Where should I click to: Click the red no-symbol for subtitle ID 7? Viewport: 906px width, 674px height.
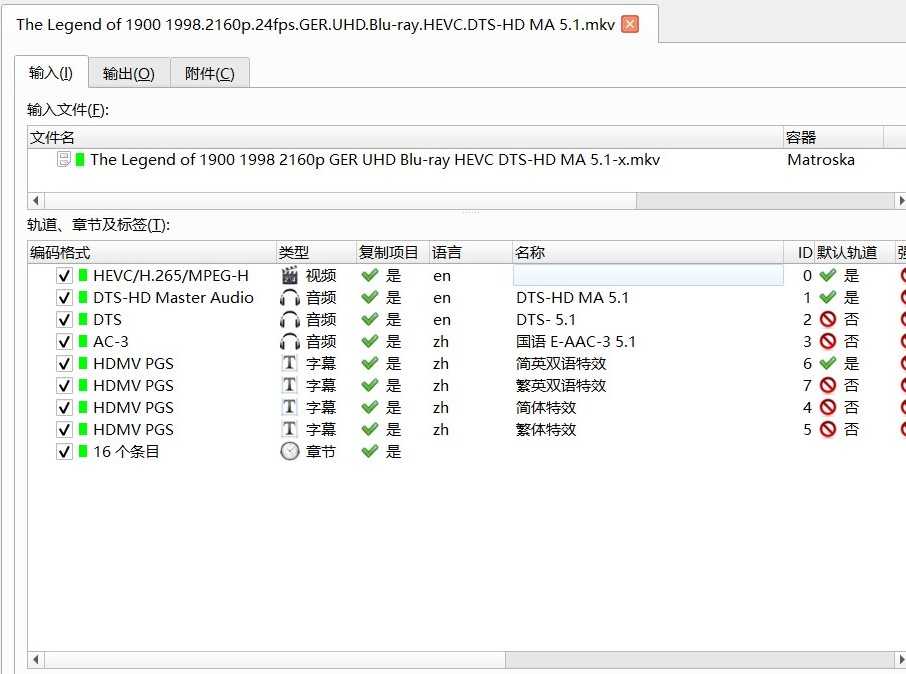[828, 385]
